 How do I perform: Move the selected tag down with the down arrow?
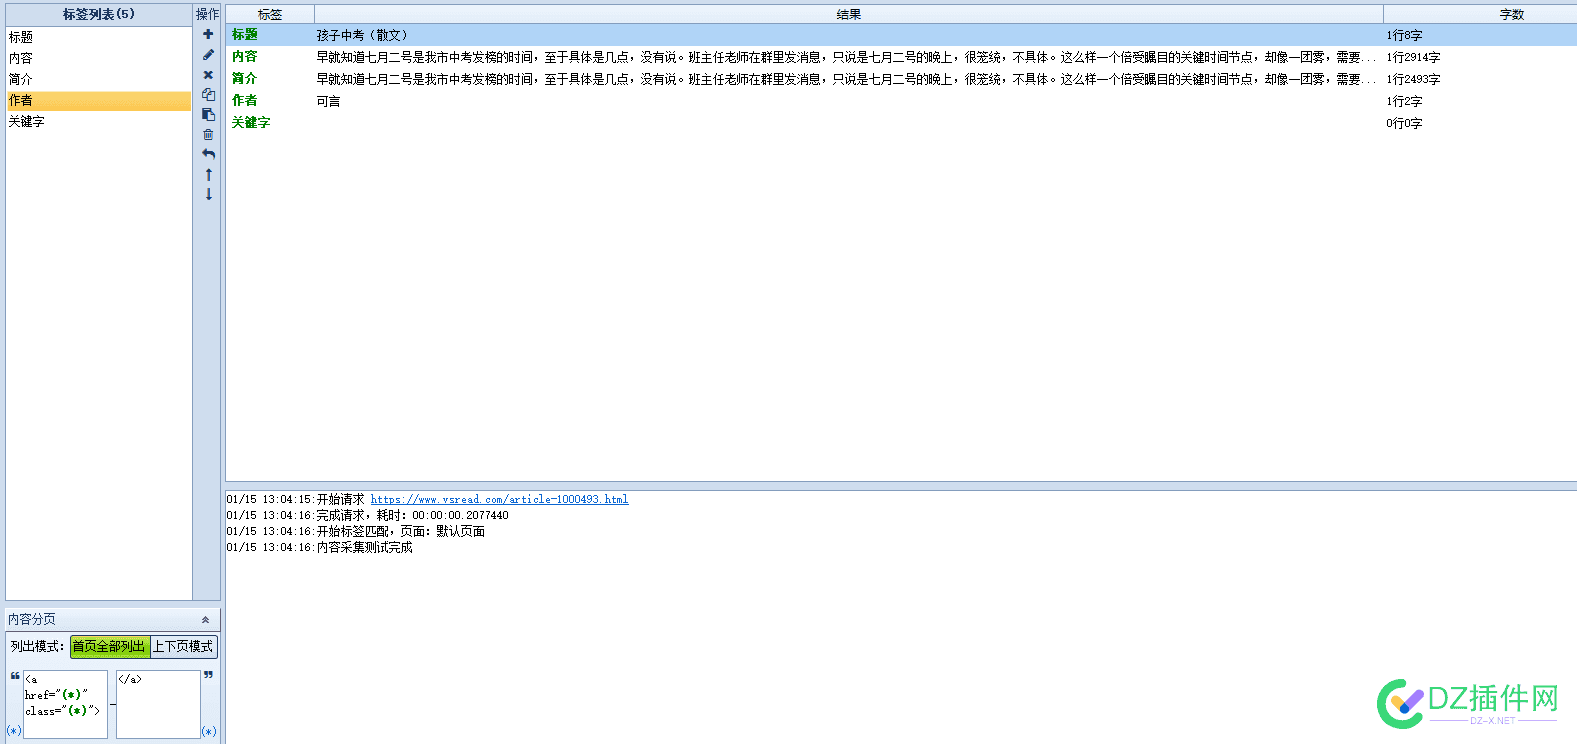208,194
